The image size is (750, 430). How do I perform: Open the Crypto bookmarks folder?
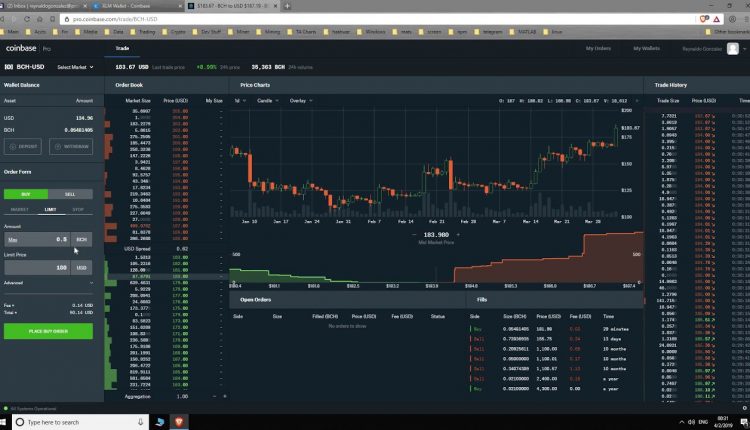(175, 32)
